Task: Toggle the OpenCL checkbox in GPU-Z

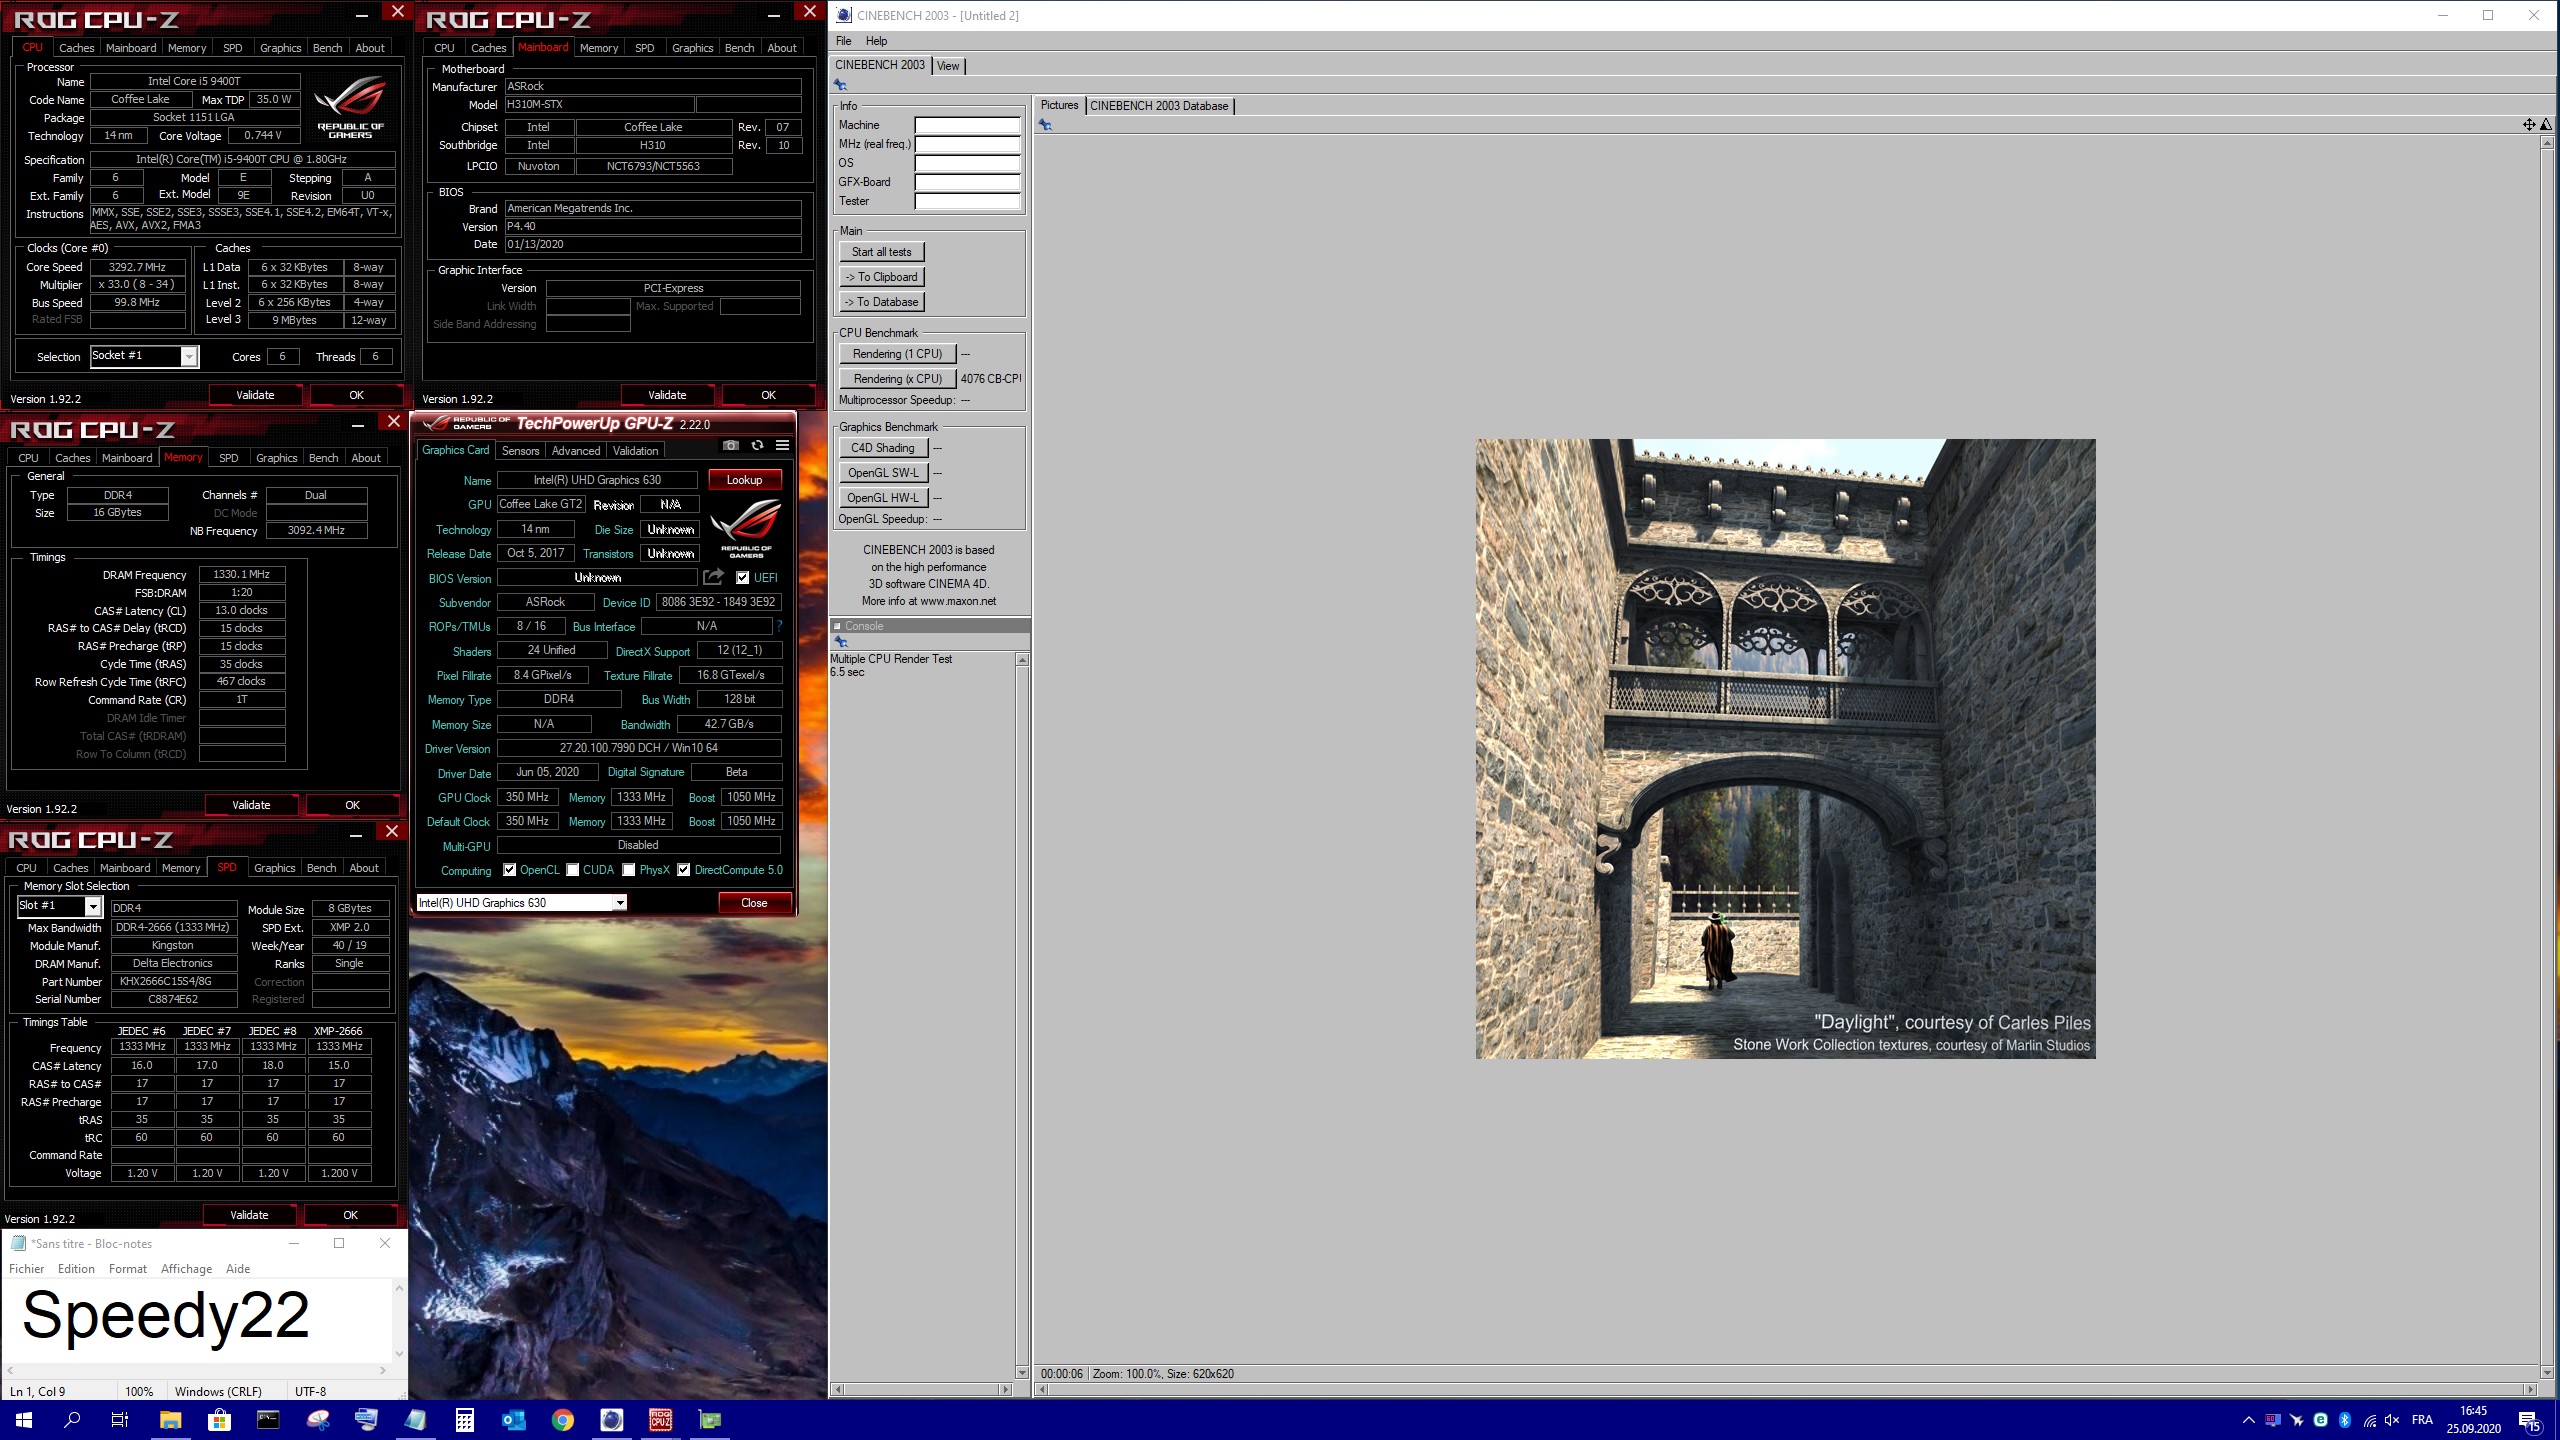Action: pos(509,869)
